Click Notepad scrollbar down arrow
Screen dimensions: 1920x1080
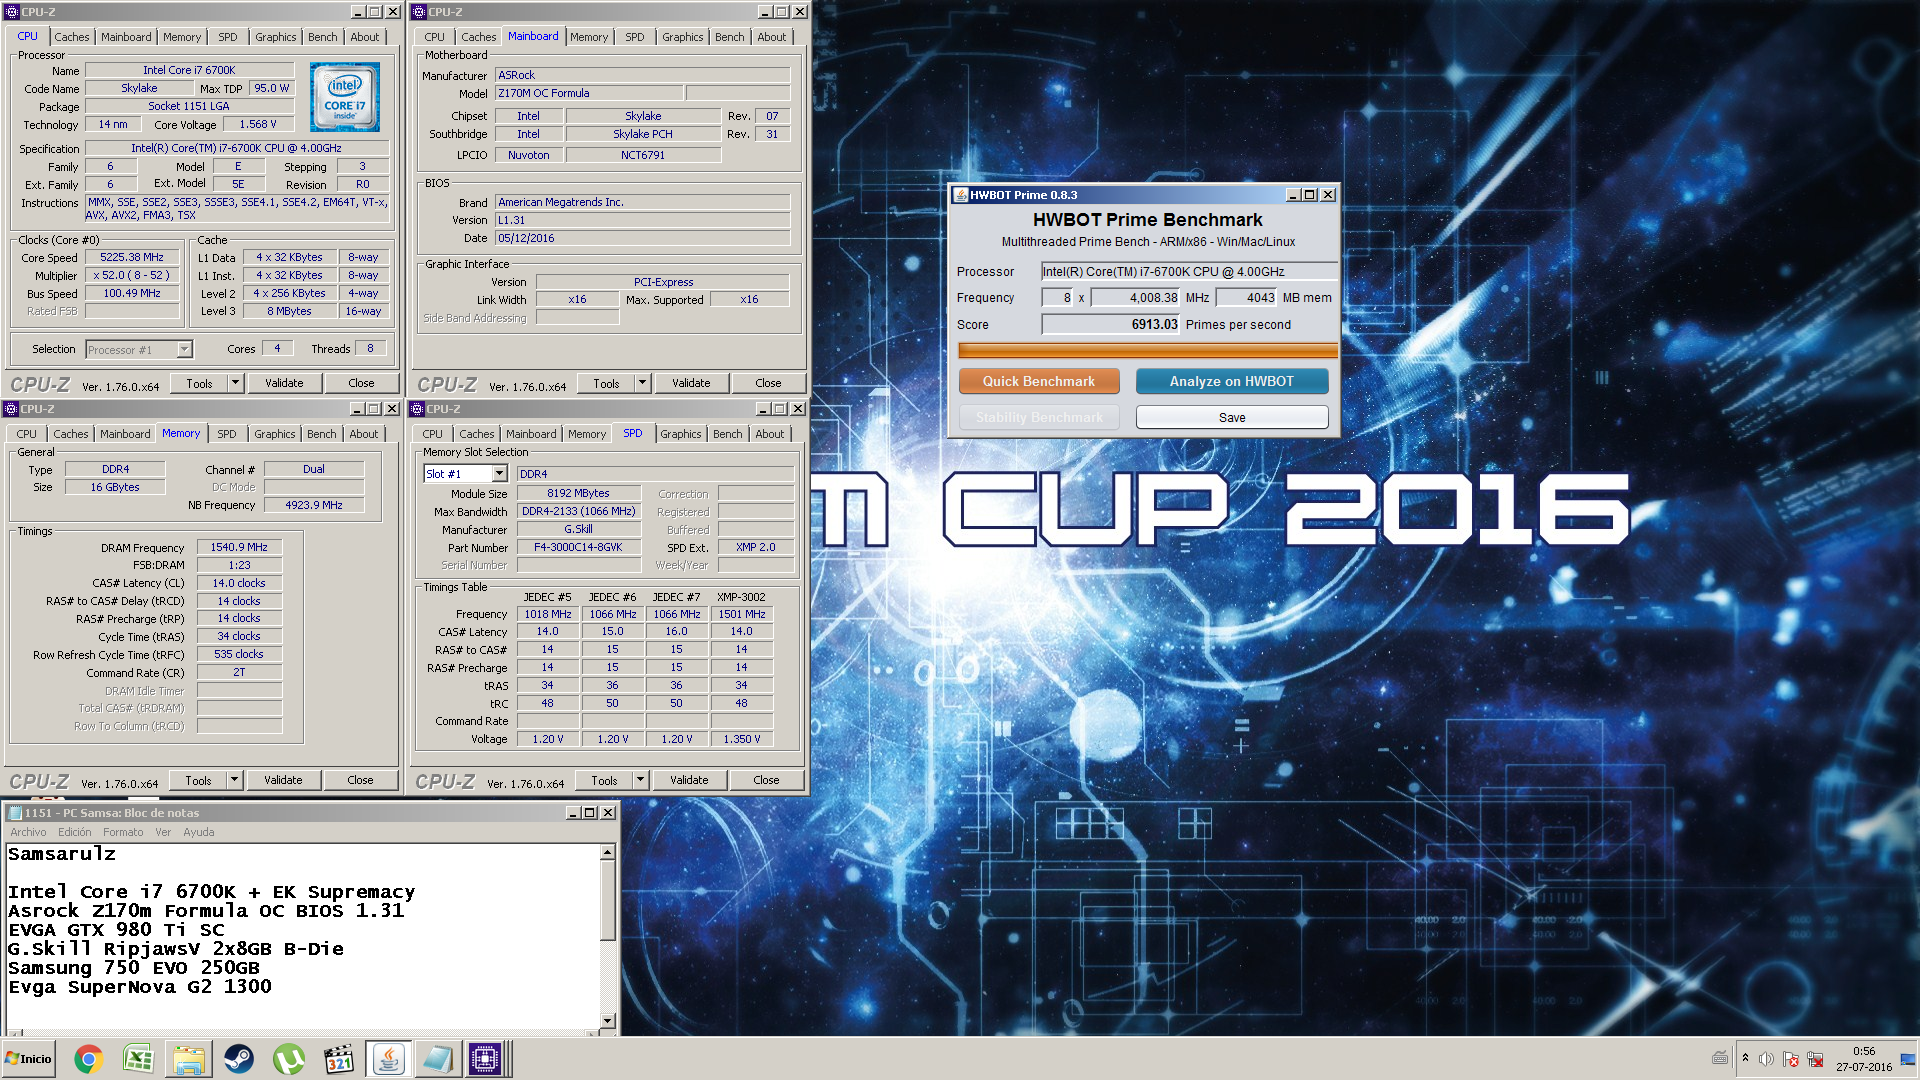607,1021
